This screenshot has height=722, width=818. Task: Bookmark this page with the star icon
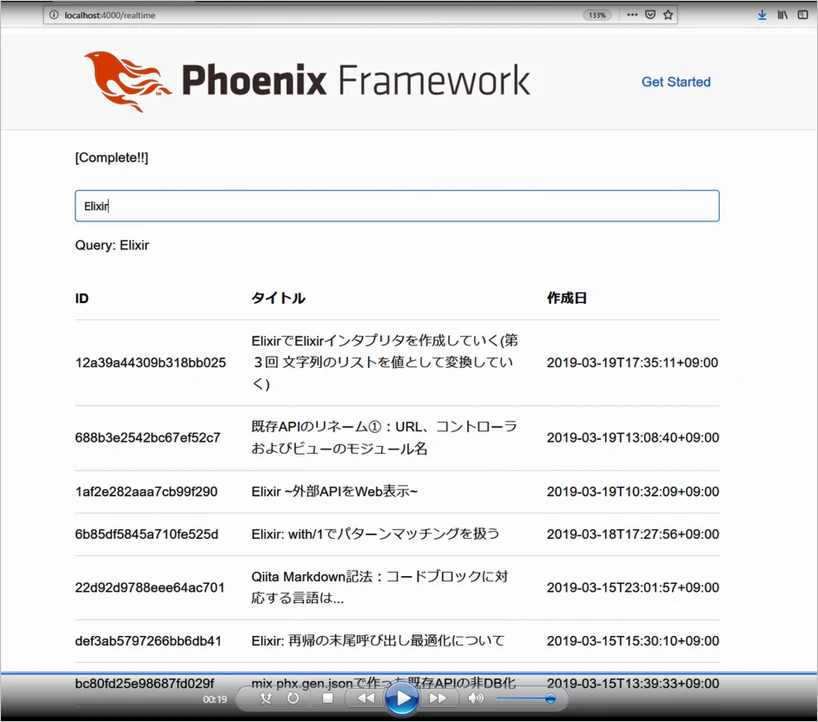click(x=668, y=15)
